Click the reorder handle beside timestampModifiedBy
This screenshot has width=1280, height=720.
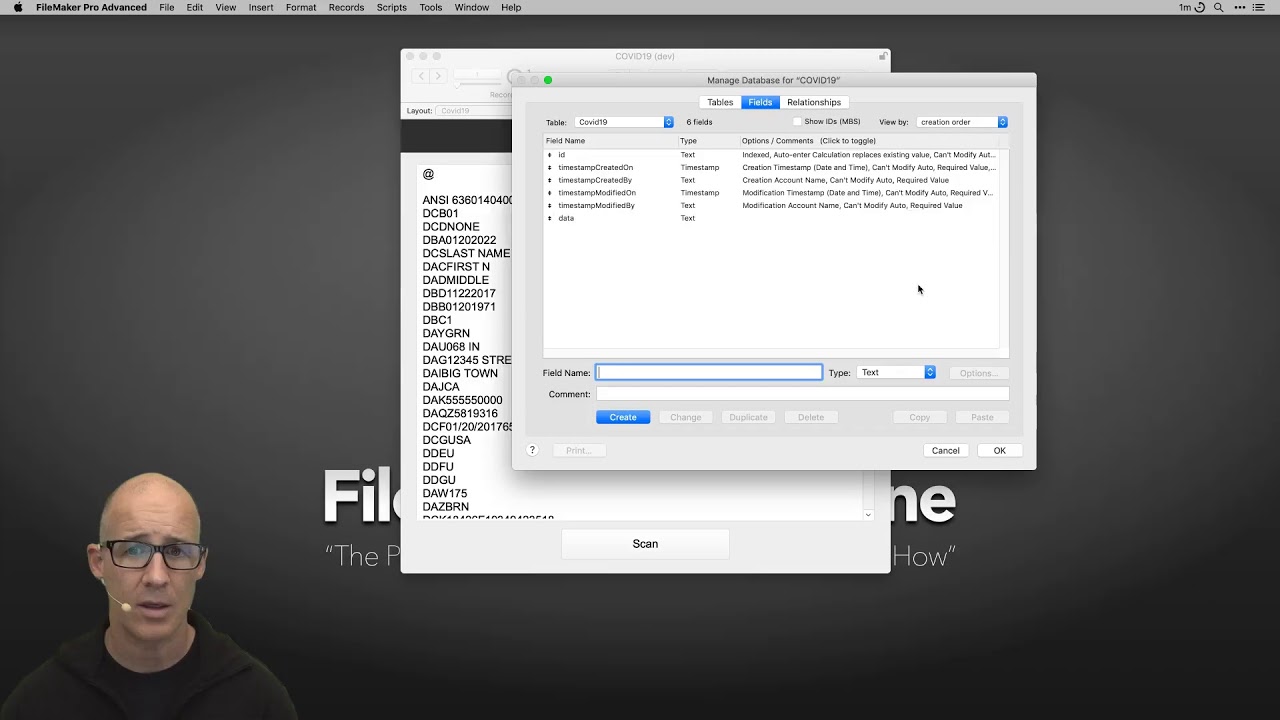pos(550,205)
